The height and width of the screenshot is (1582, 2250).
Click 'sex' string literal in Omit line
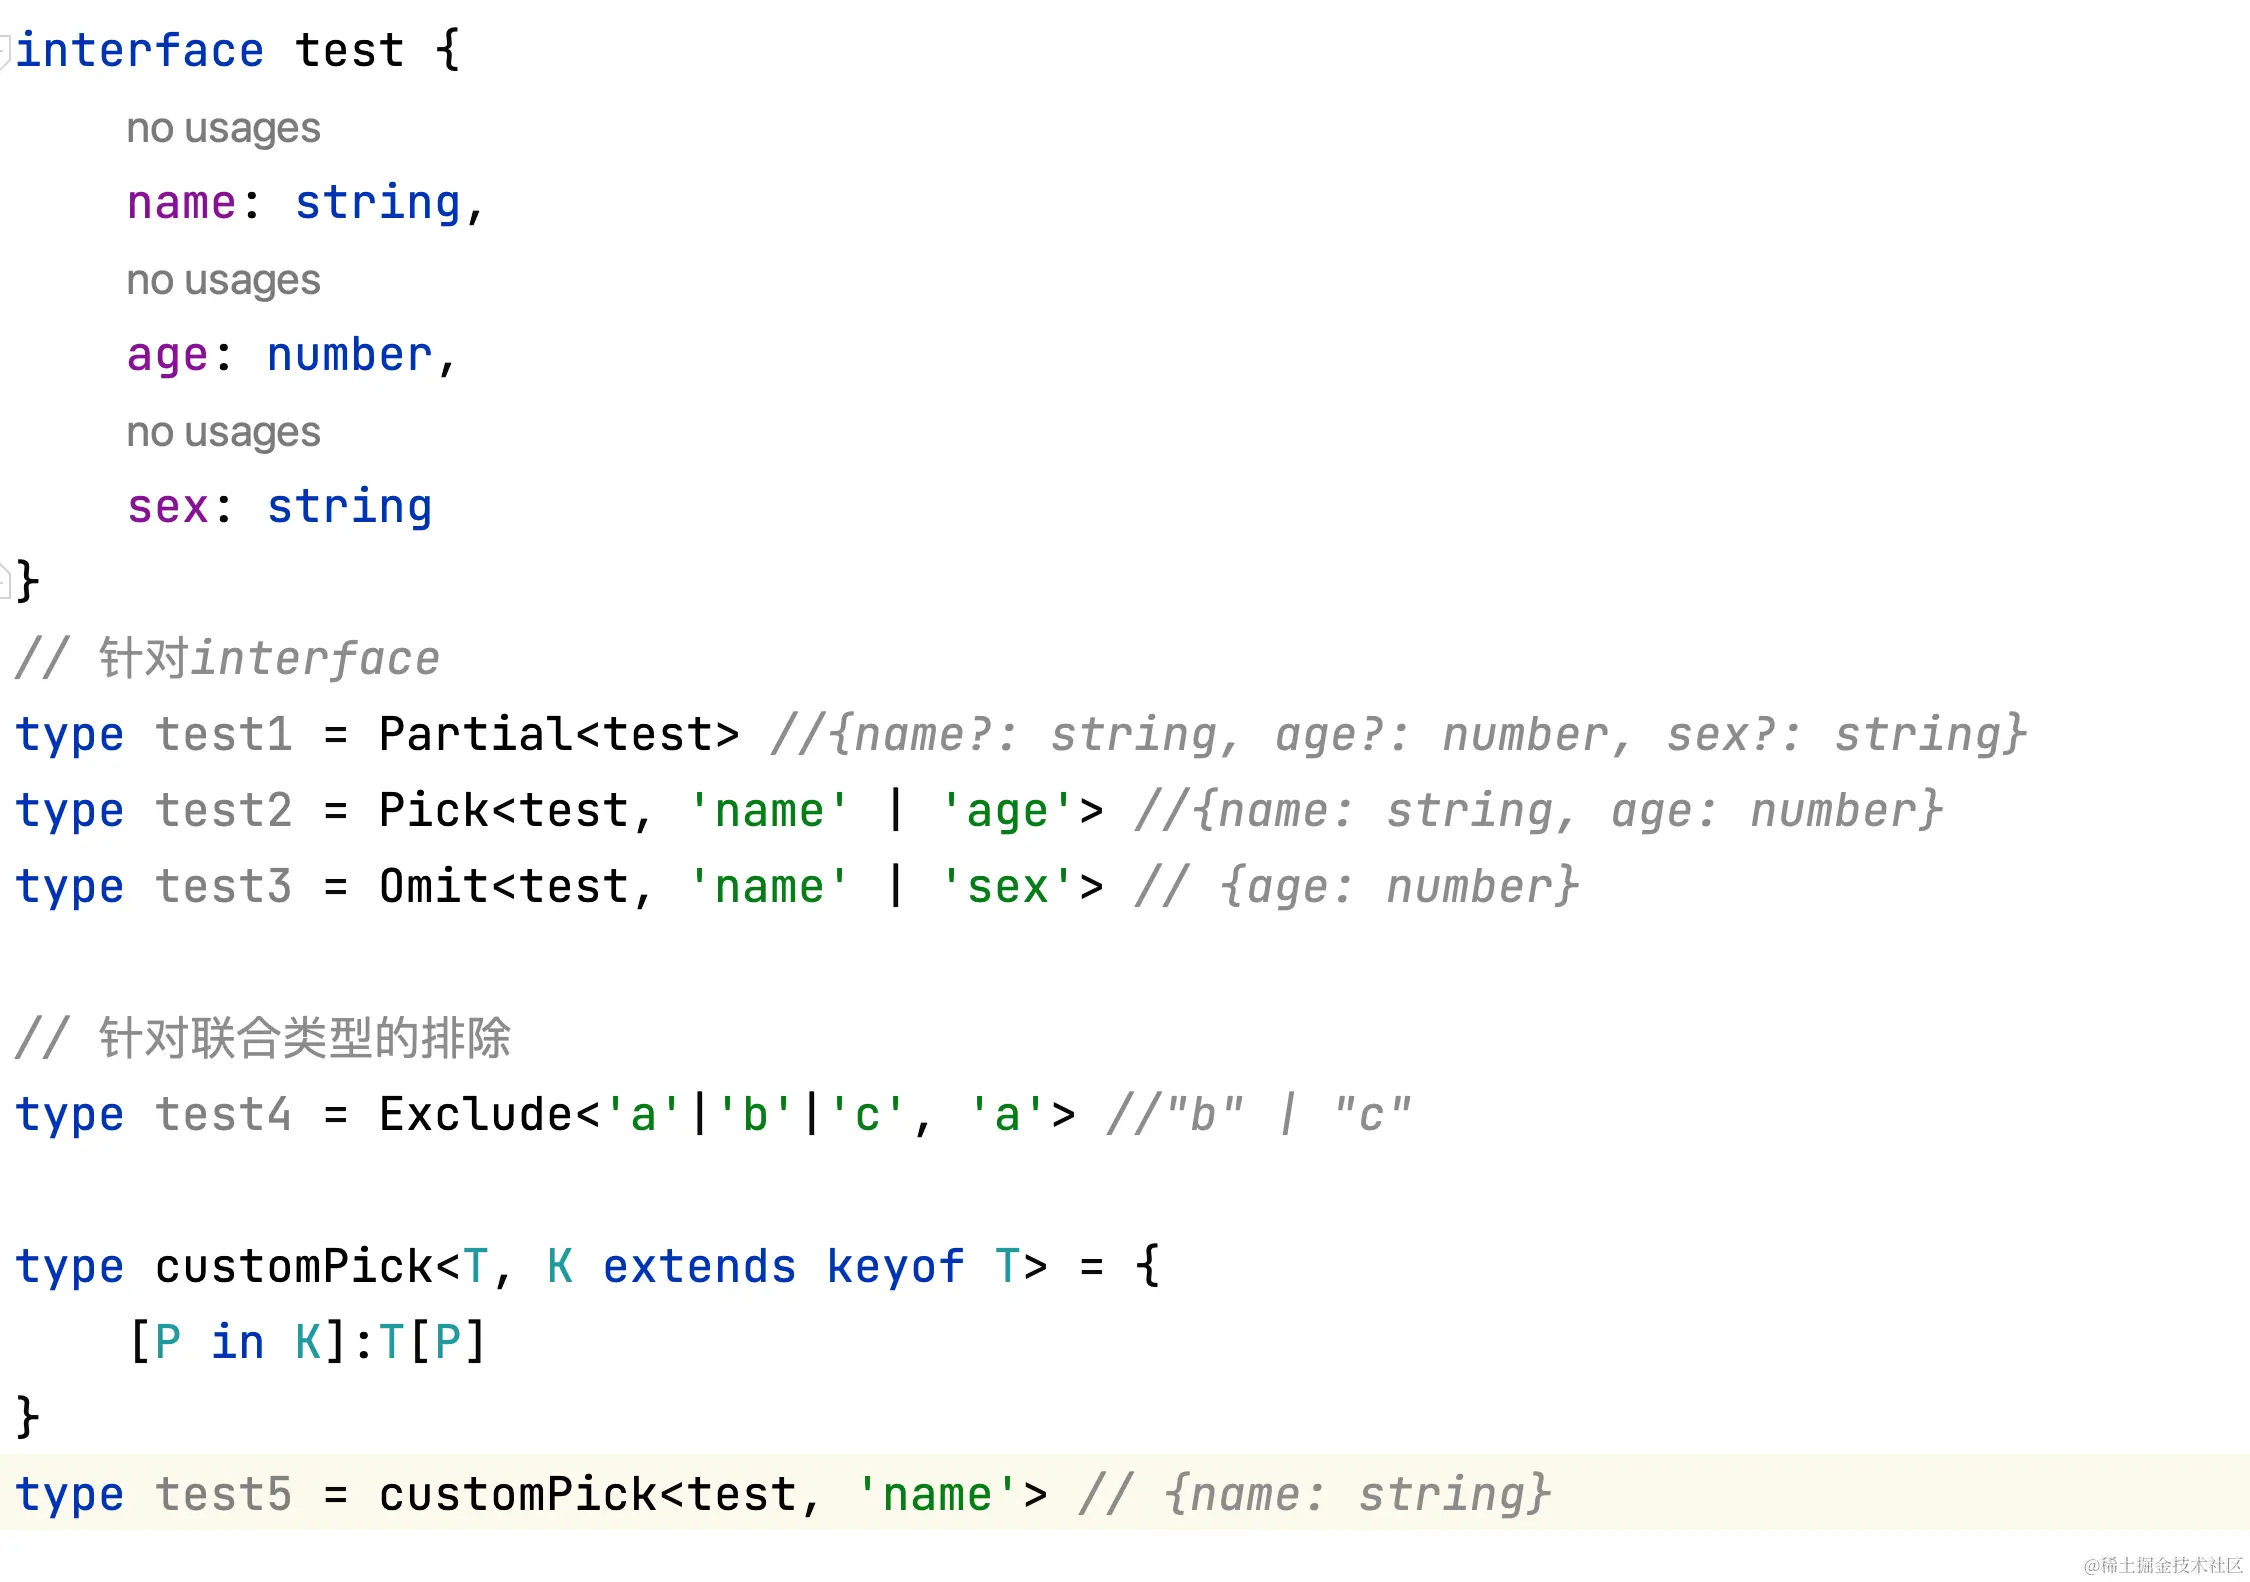(1008, 887)
